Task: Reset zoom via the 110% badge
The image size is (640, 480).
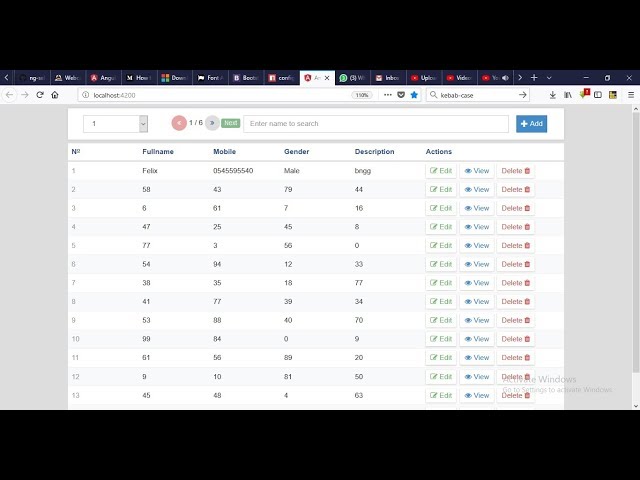Action: coord(362,95)
